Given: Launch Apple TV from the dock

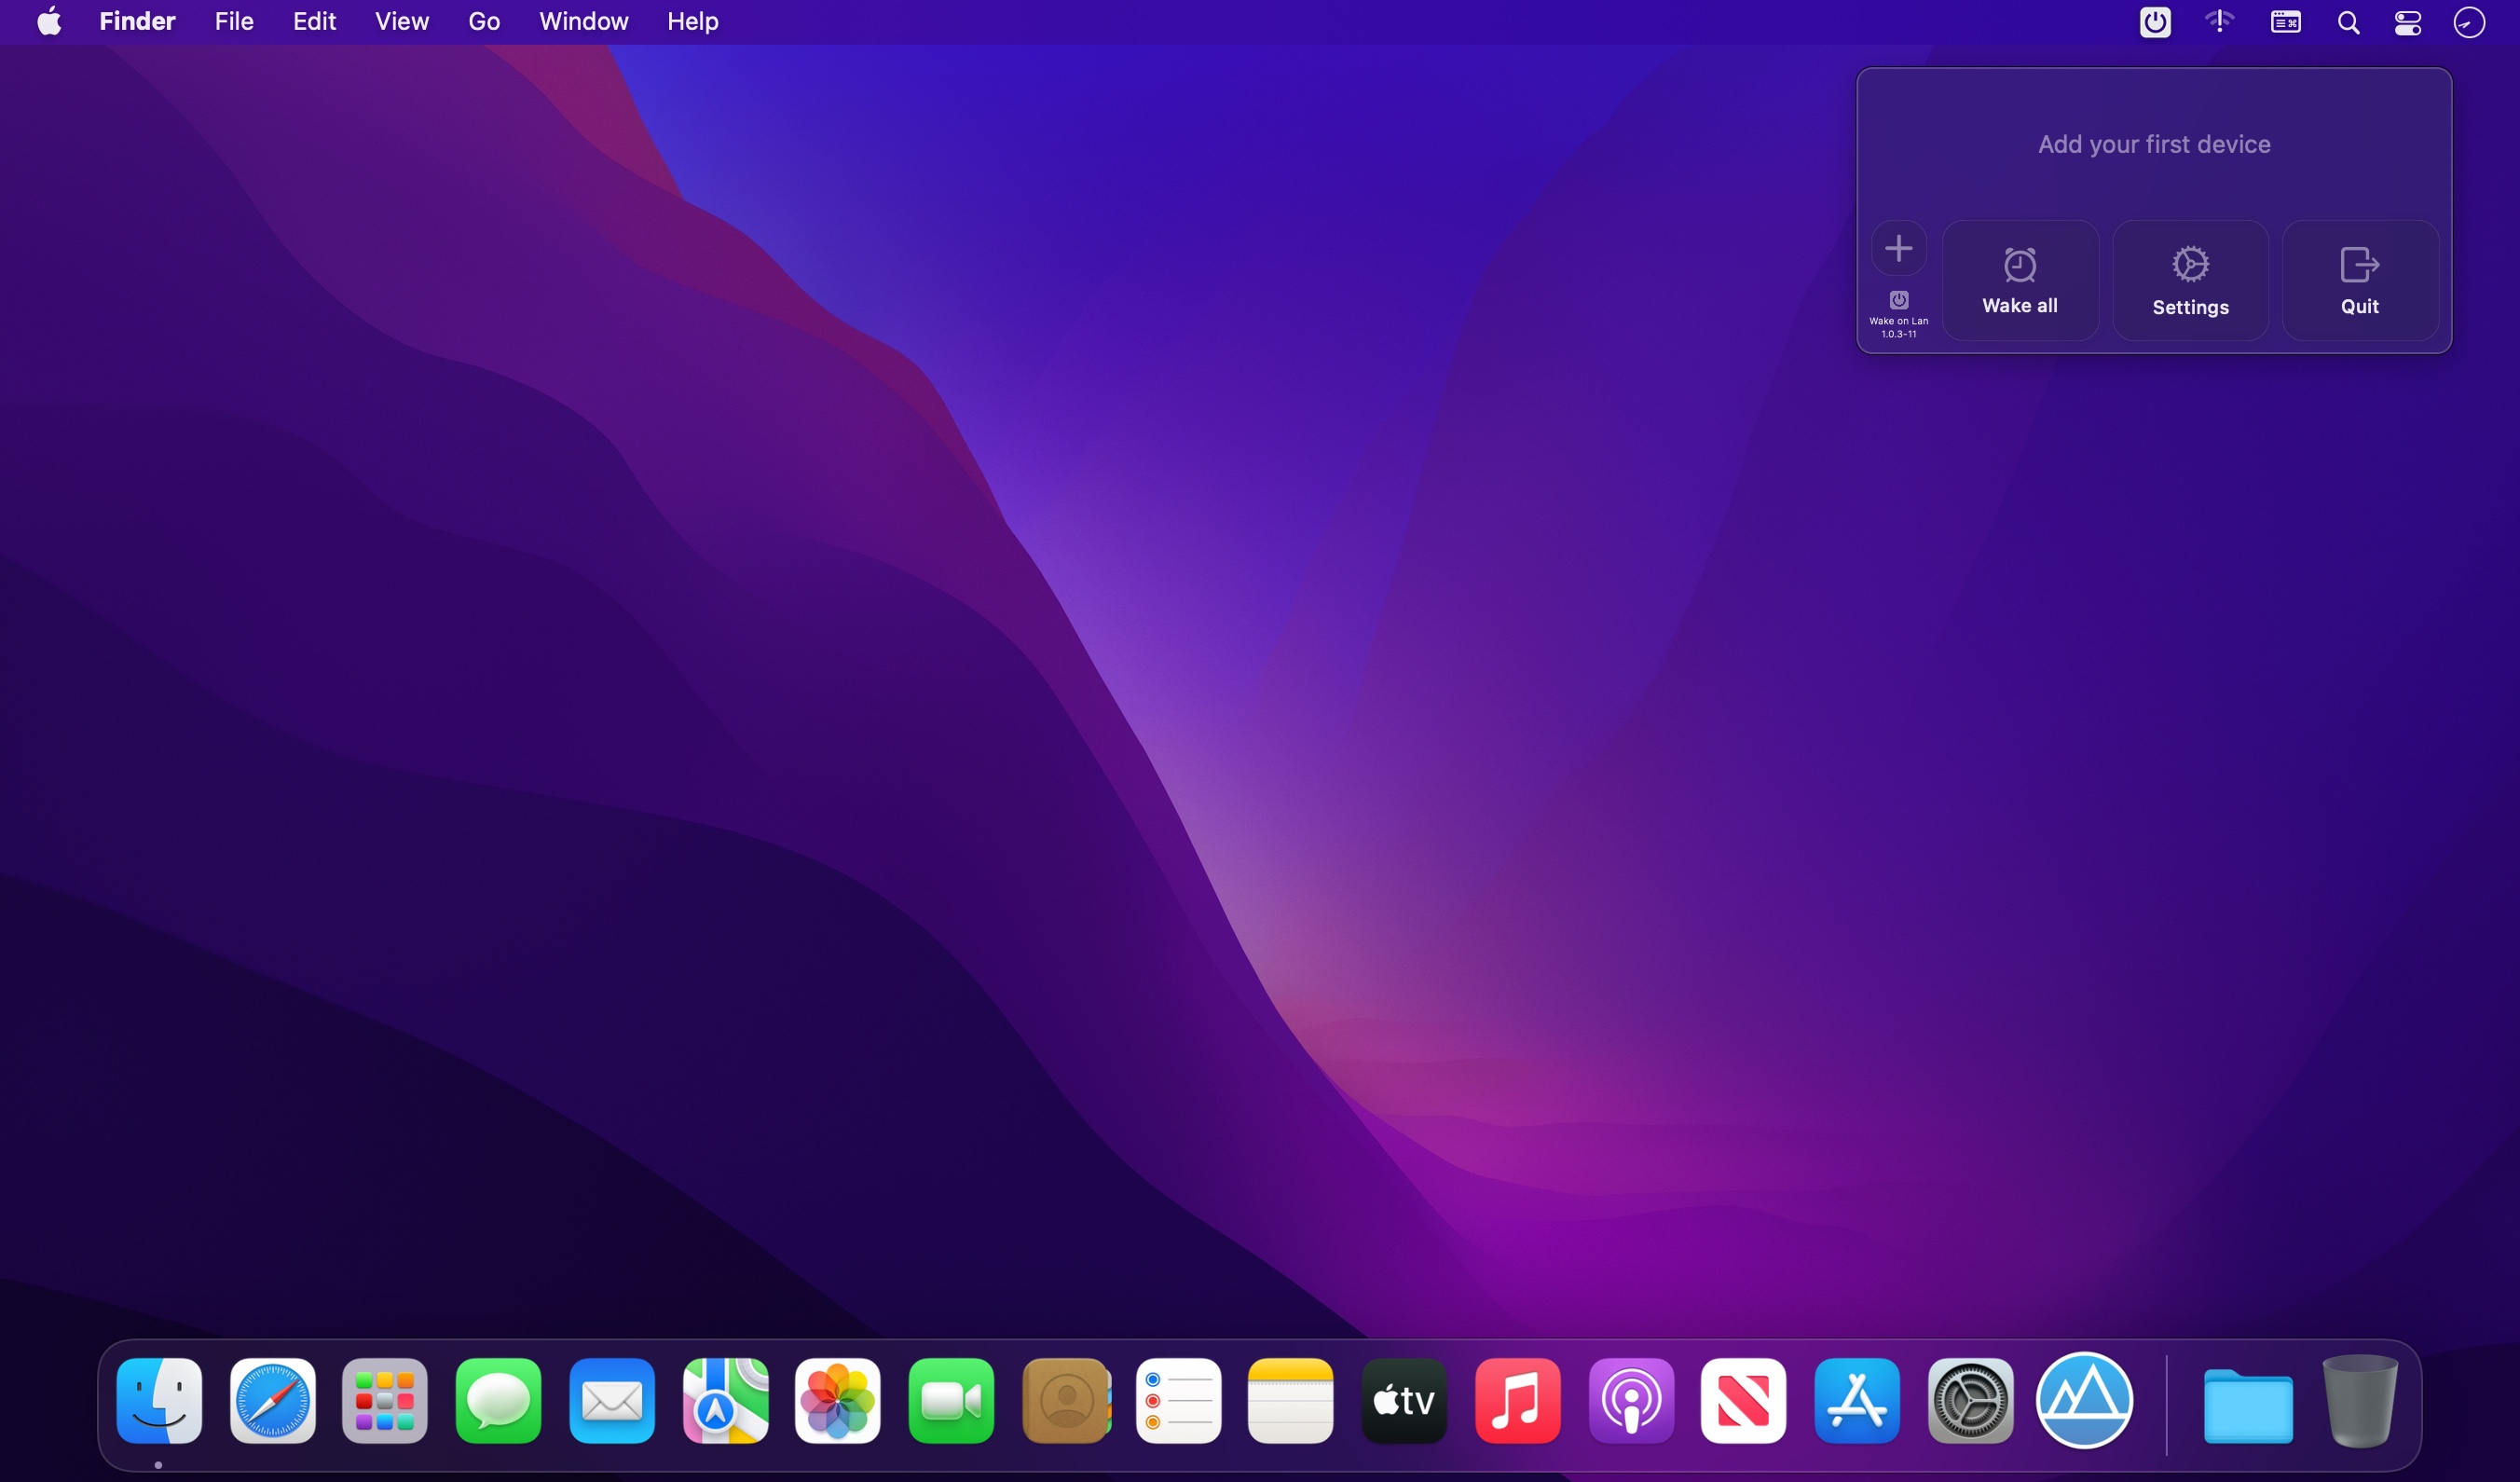Looking at the screenshot, I should click(1404, 1401).
